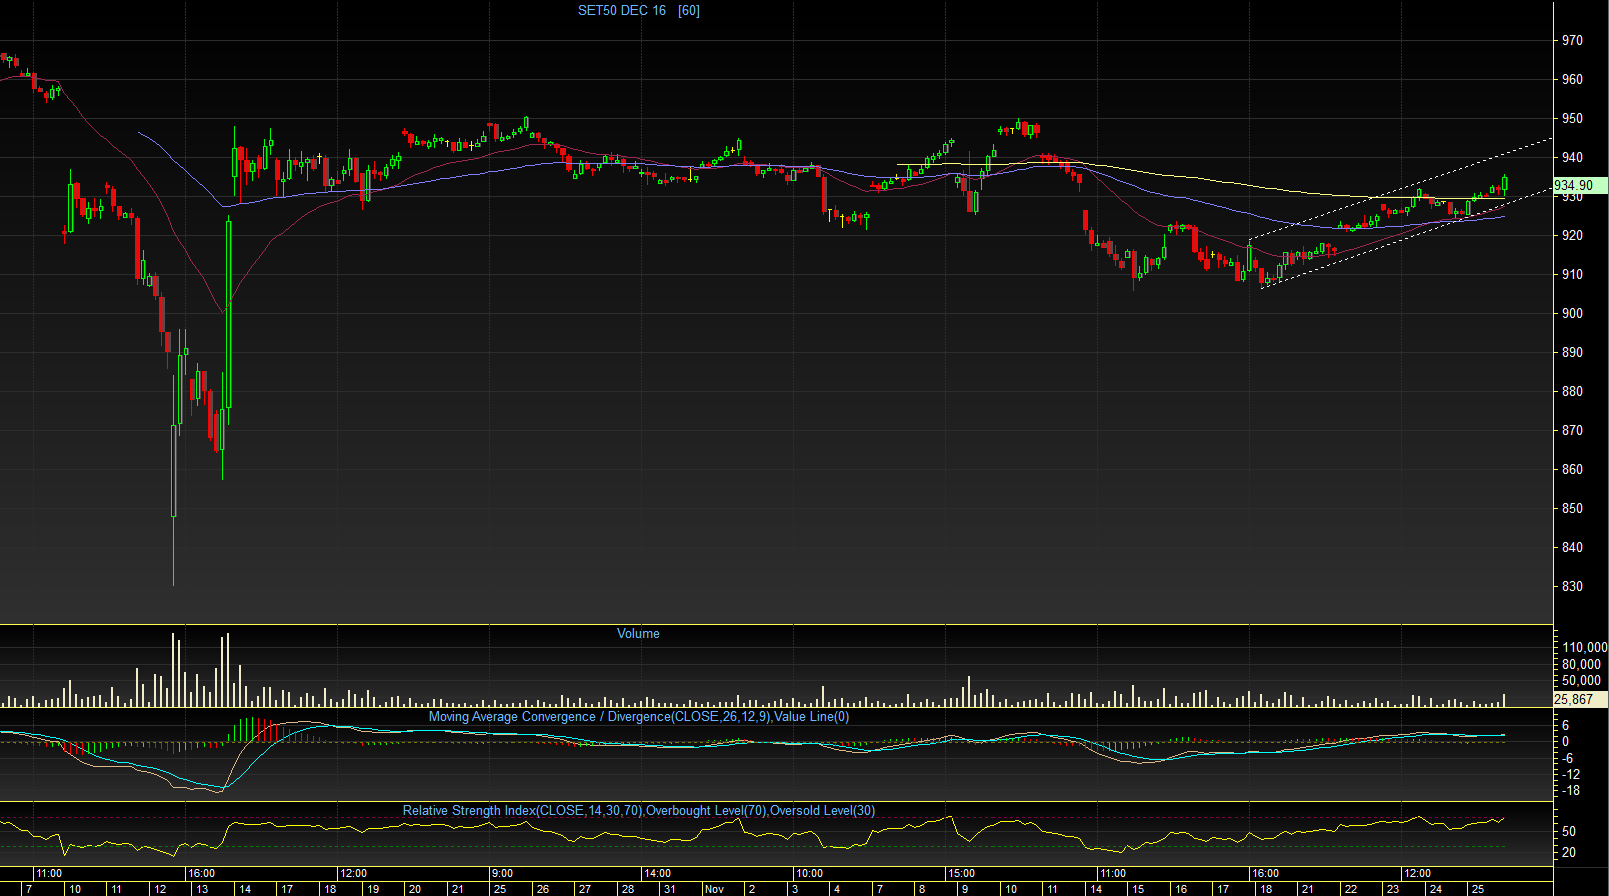Screen dimensions: 1609x896
Task: Click the SET50 DEC 16 chart title
Action: coord(621,11)
